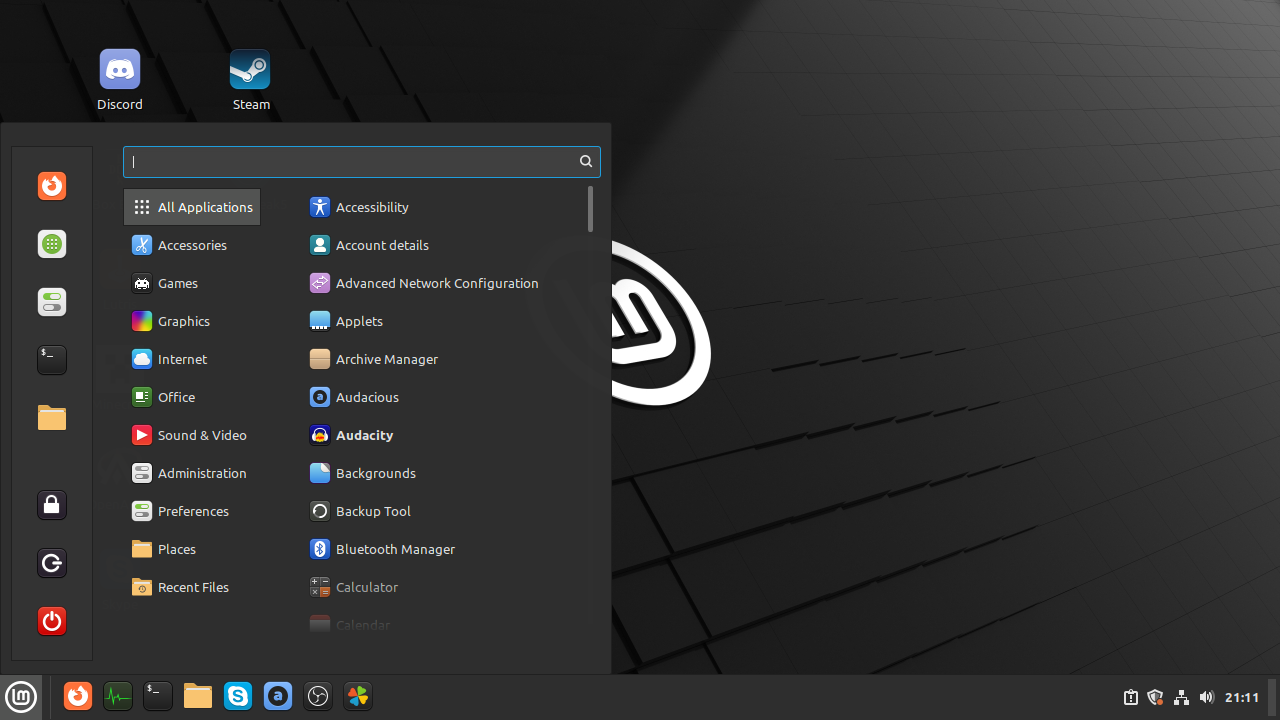This screenshot has width=1280, height=720.
Task: Open the Steam desktop shortcut
Action: 251,80
